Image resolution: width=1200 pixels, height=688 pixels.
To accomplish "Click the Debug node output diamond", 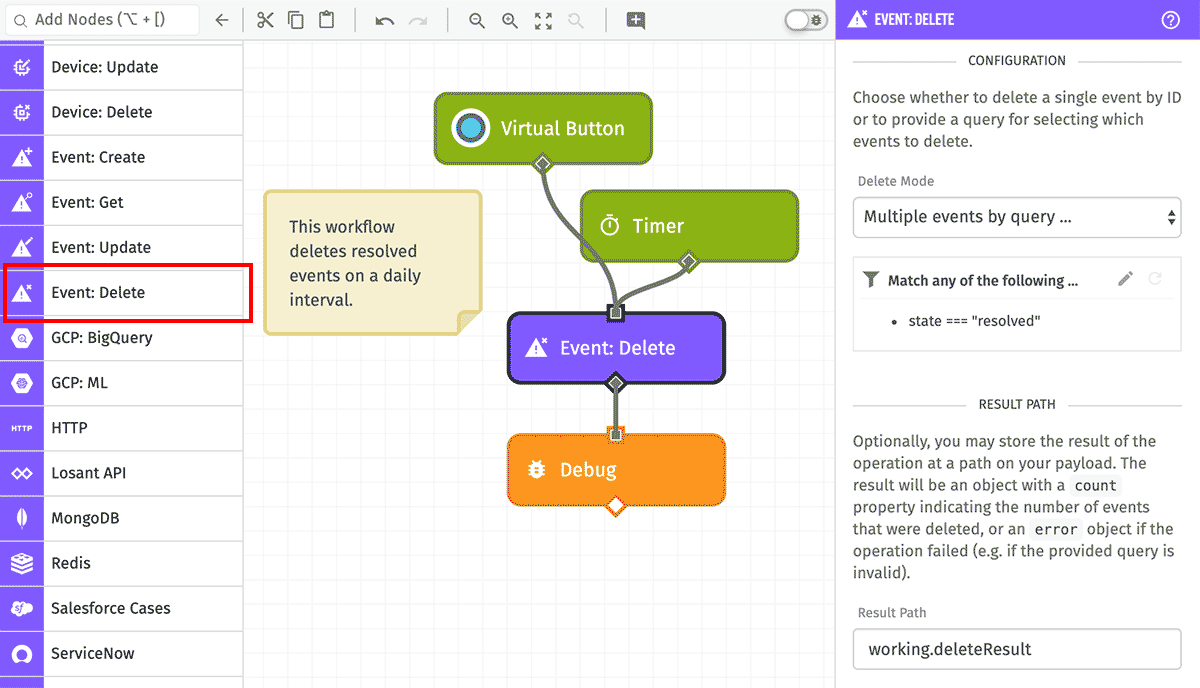I will pos(616,506).
